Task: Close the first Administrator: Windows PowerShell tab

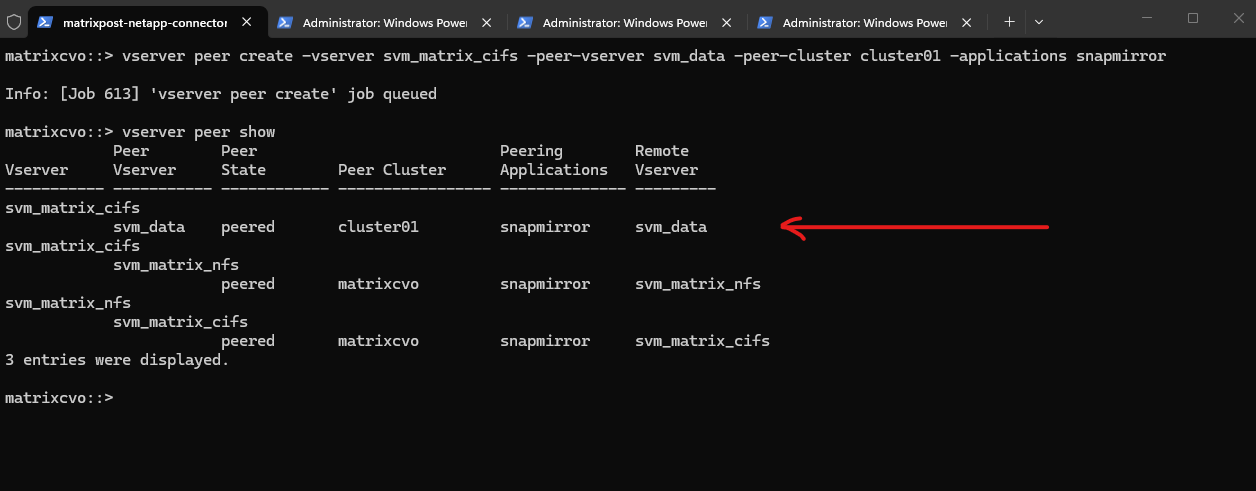Action: (x=487, y=21)
